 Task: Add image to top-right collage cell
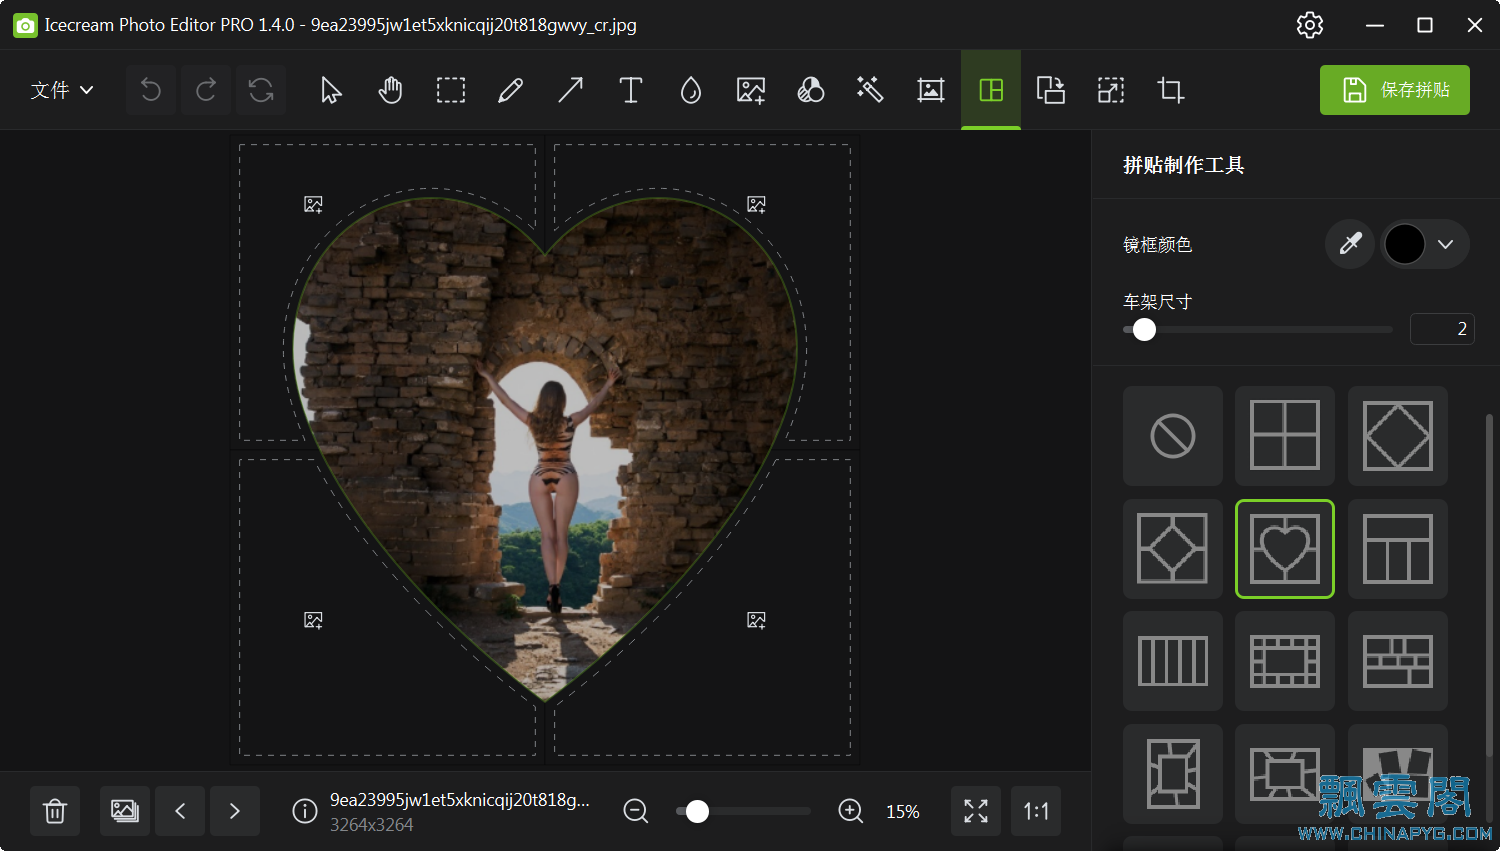point(756,204)
